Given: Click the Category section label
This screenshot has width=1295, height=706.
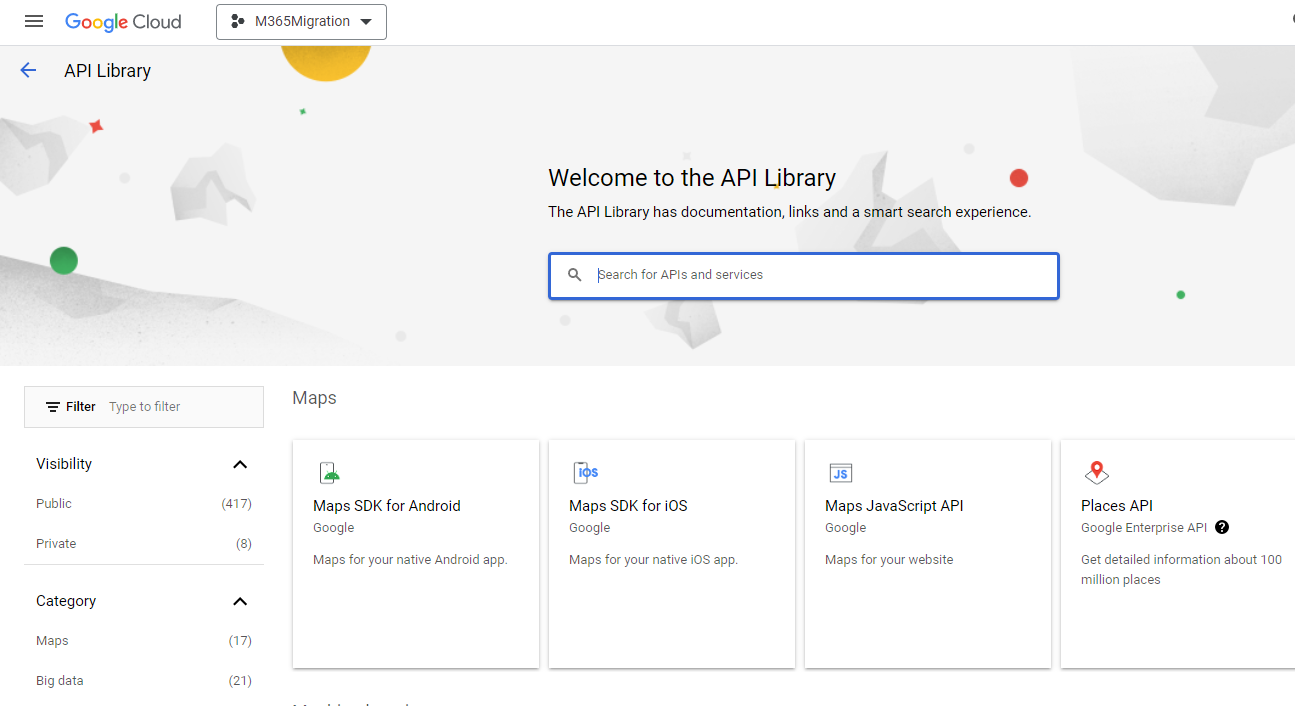Looking at the screenshot, I should coord(66,601).
